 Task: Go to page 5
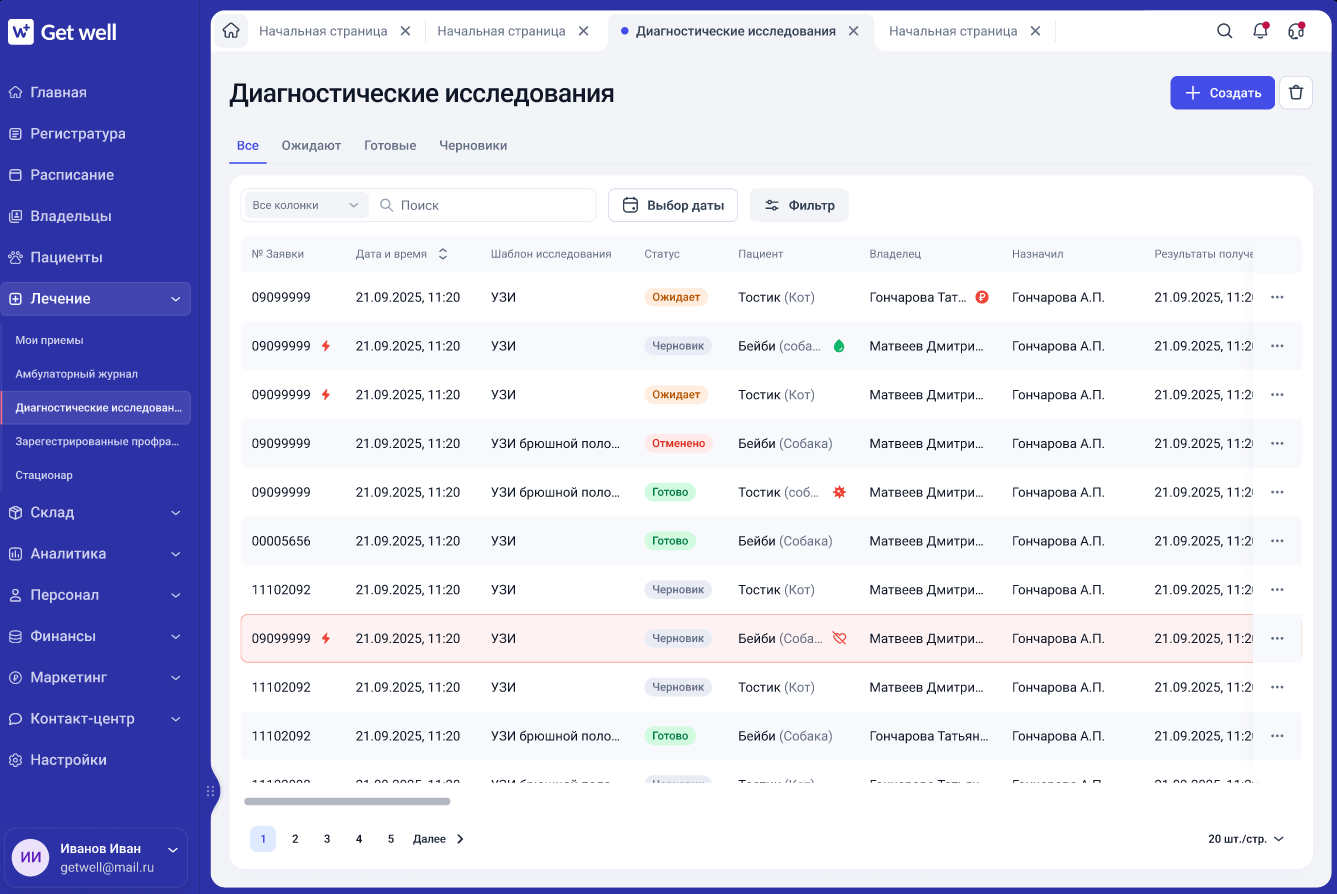[391, 839]
